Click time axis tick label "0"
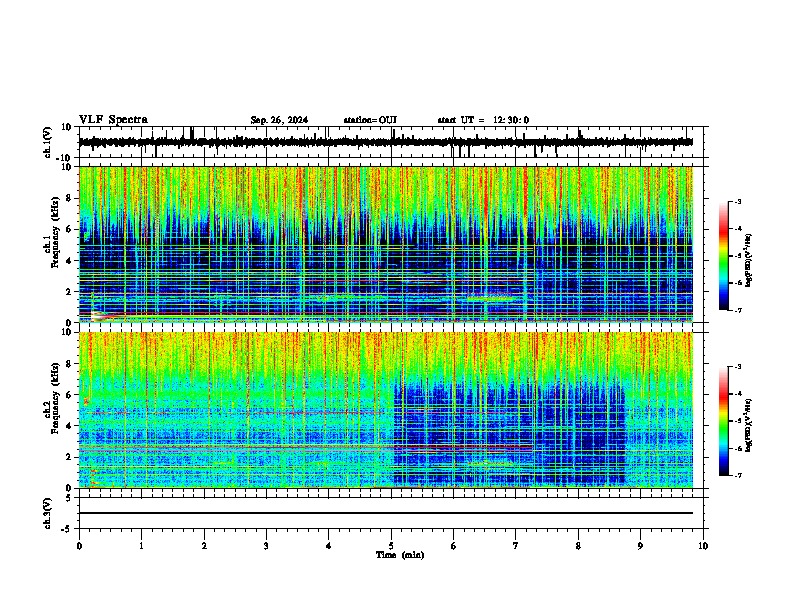The height and width of the screenshot is (612, 792). click(x=79, y=546)
